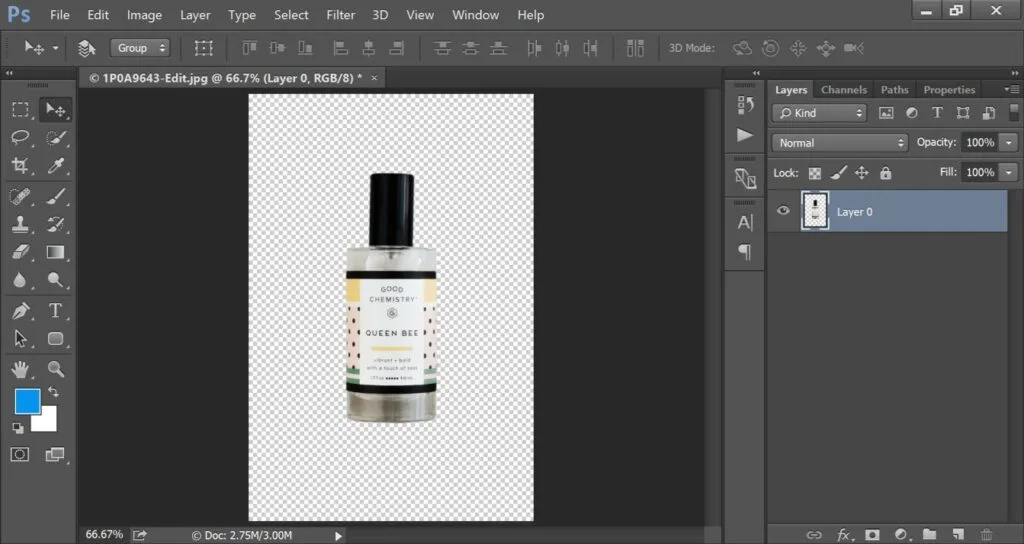Select the Move tool in toolbox

[x=56, y=110]
